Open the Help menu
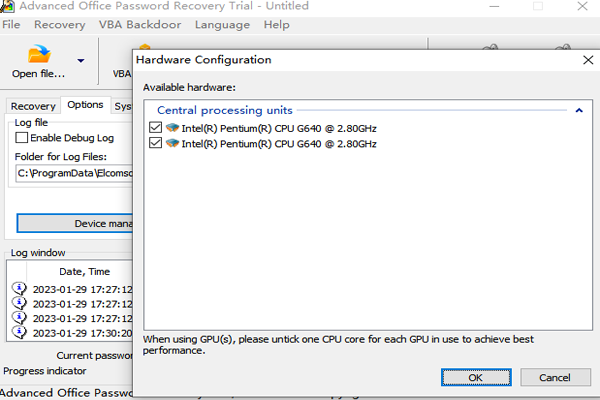 click(276, 25)
